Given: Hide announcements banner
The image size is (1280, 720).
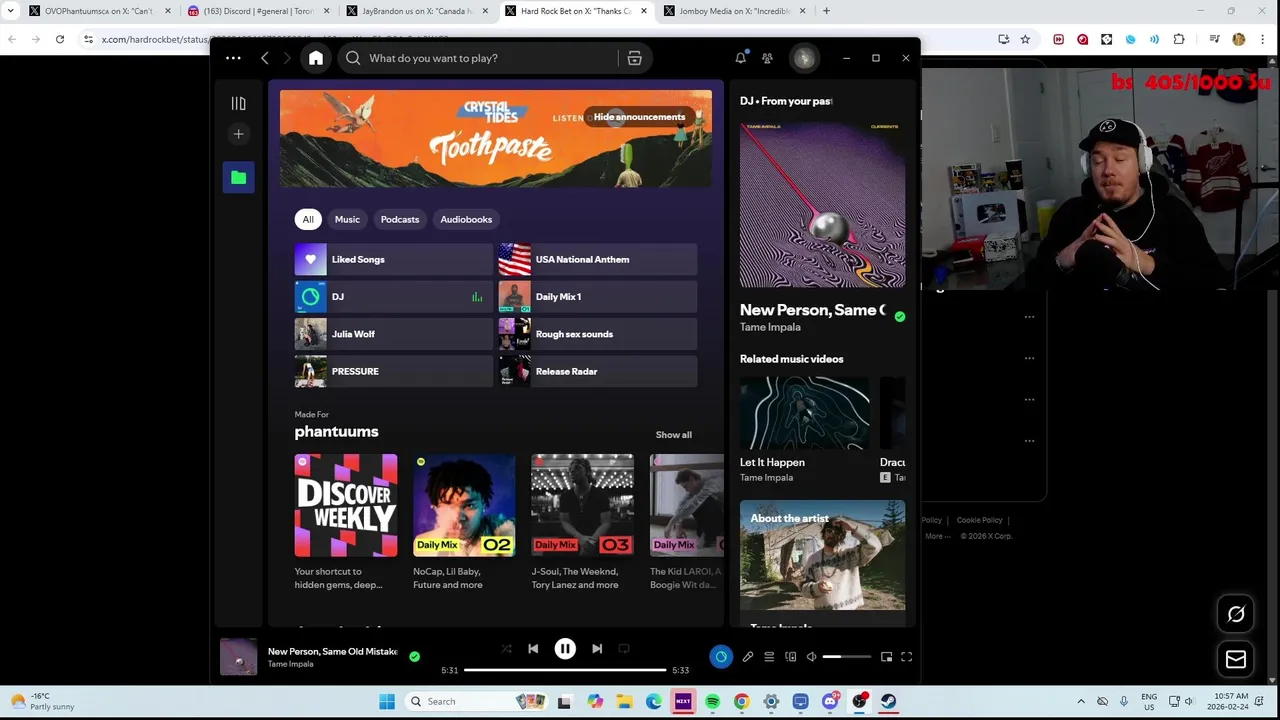Looking at the screenshot, I should click(639, 117).
